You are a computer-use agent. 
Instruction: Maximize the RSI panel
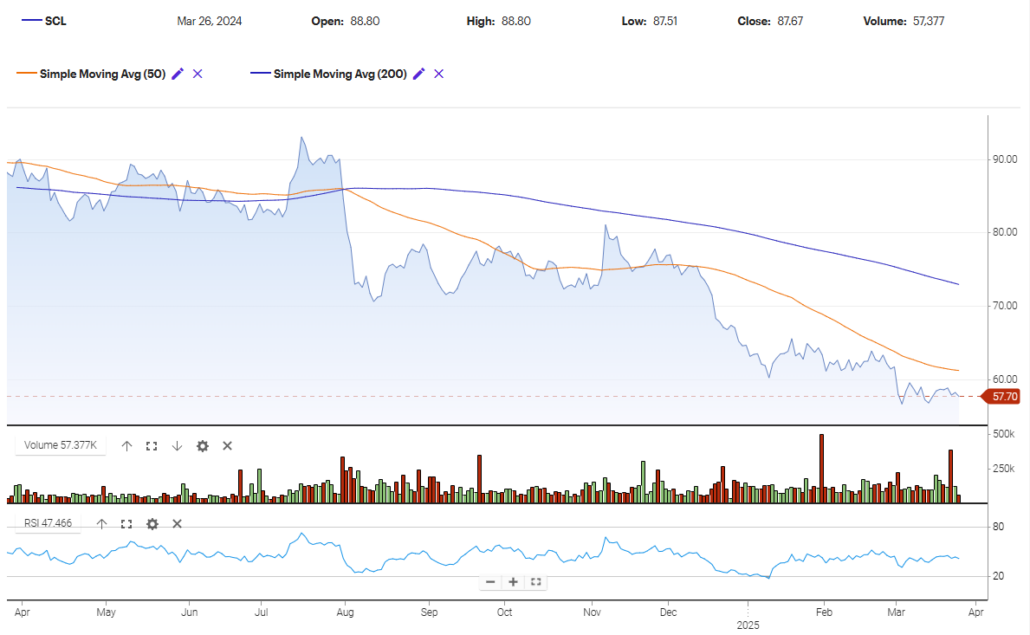point(127,523)
